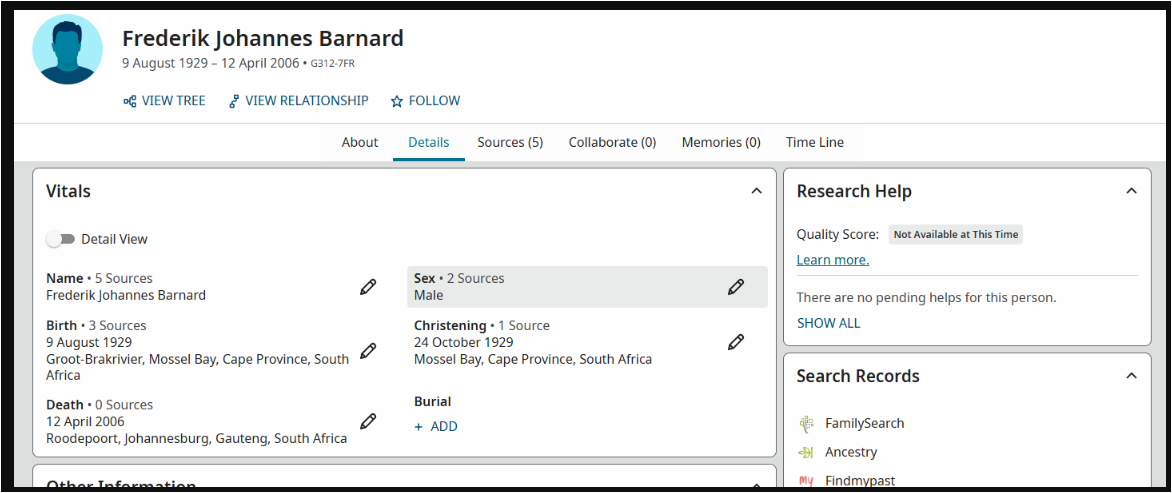Add a Burial record
1172x493 pixels.
pyautogui.click(x=436, y=426)
